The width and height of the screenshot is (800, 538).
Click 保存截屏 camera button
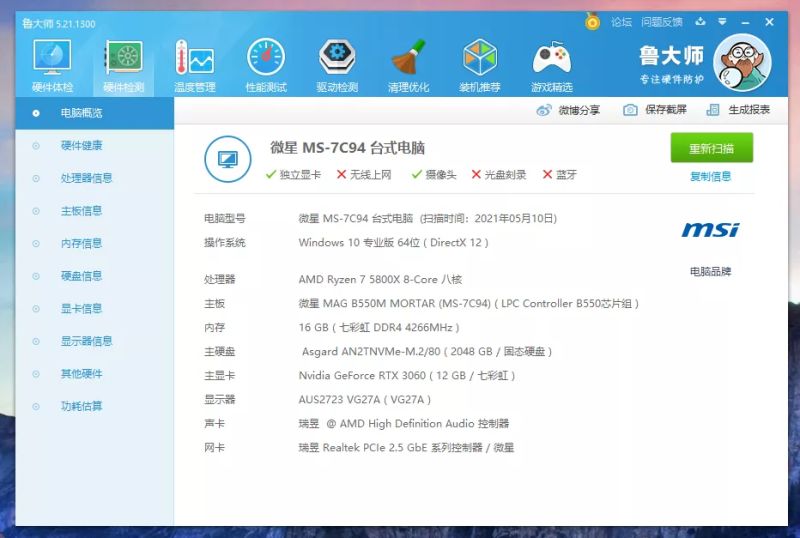[x=655, y=110]
